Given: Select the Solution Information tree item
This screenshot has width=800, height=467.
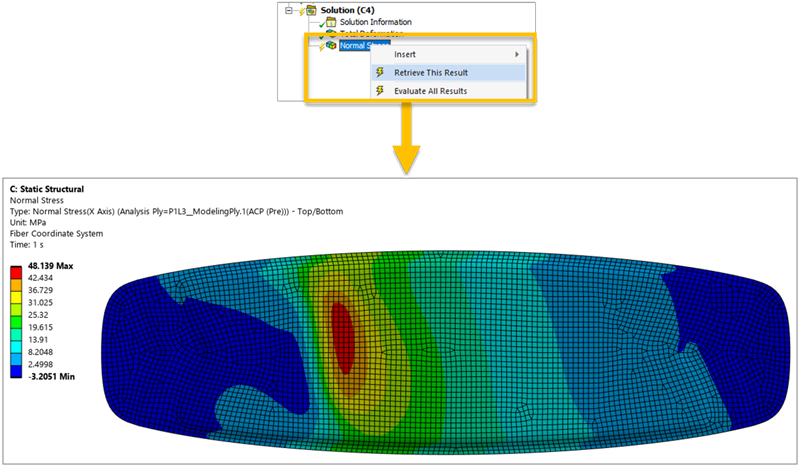Looking at the screenshot, I should point(375,21).
